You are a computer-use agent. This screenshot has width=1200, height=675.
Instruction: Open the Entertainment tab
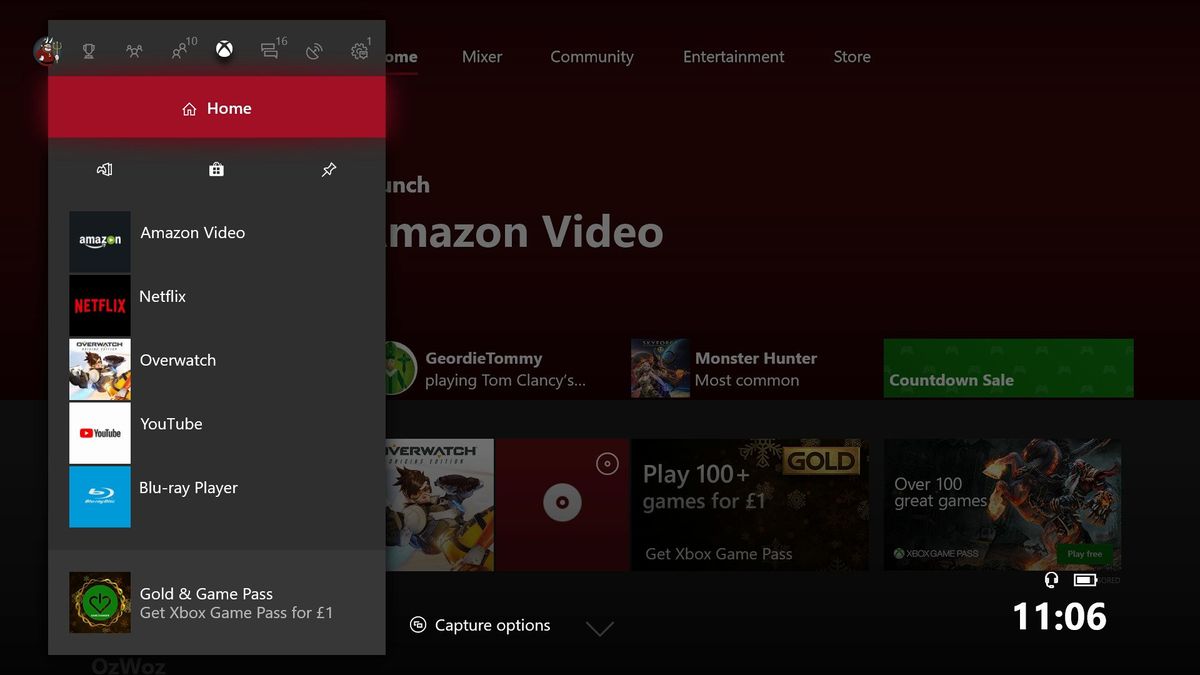pos(733,57)
